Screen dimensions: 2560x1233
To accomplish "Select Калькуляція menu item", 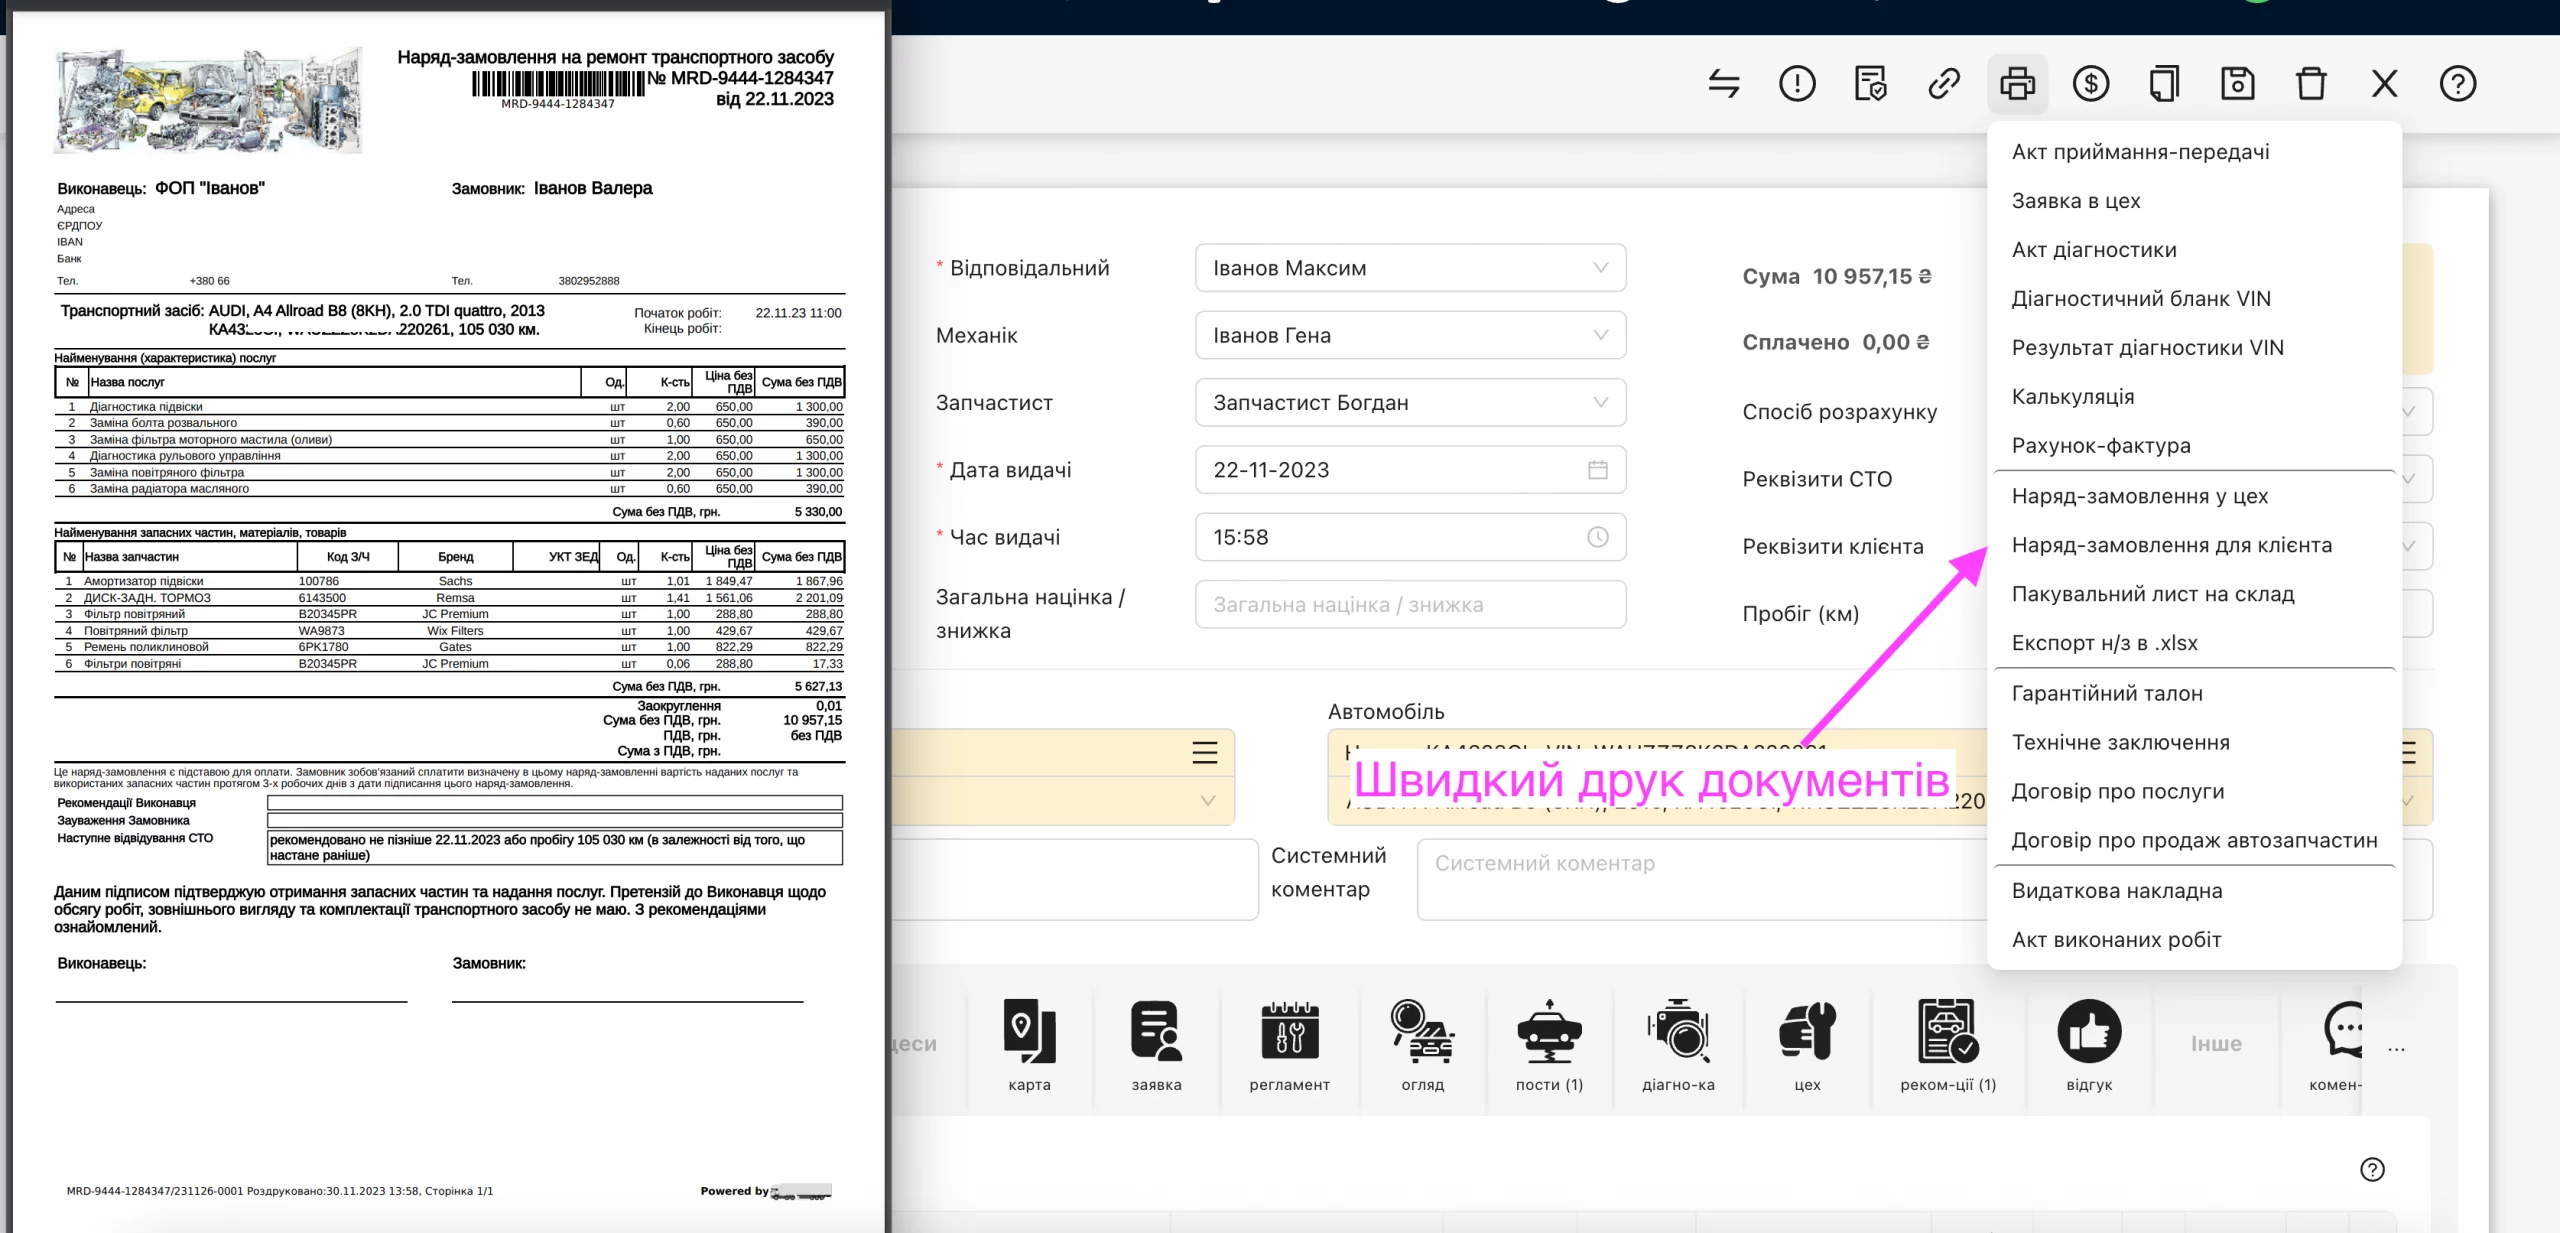I will point(2194,397).
